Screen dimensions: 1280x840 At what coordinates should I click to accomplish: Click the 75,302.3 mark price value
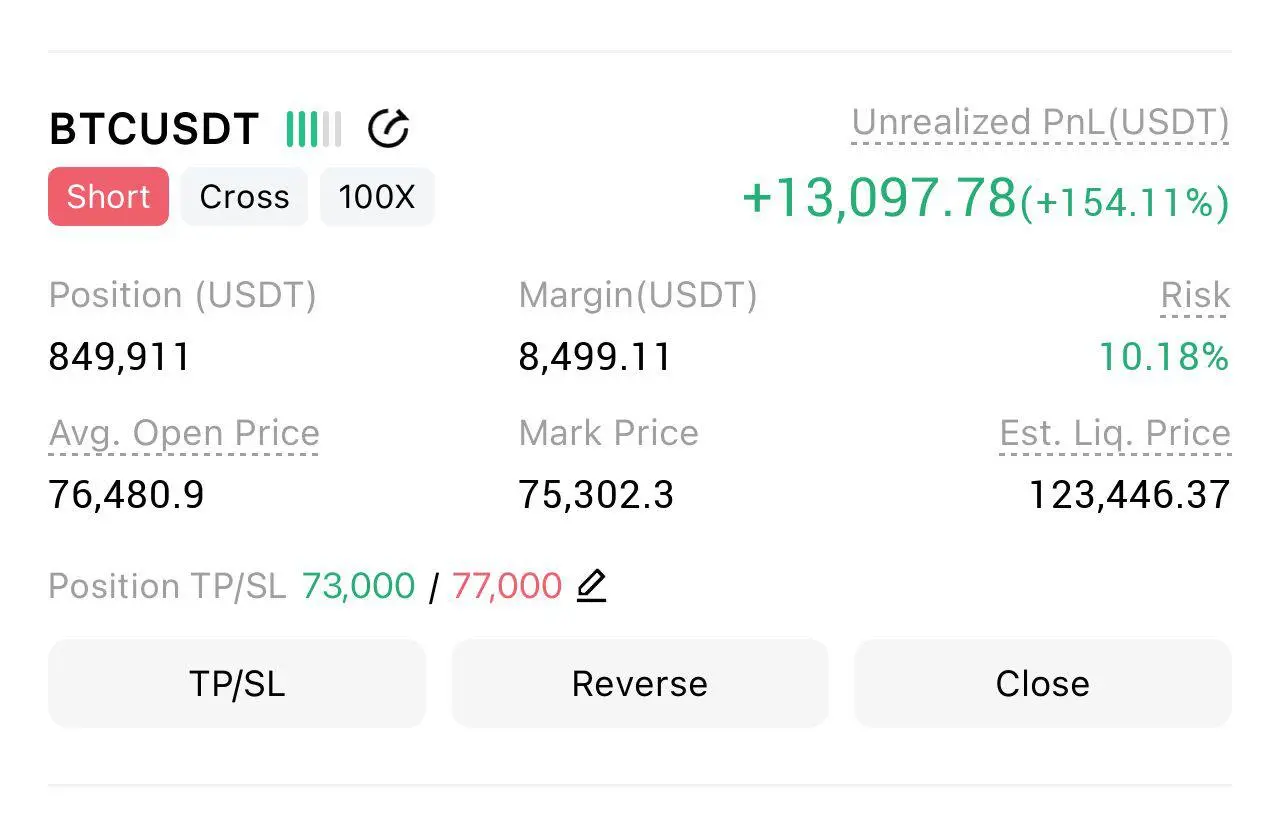pyautogui.click(x=596, y=495)
